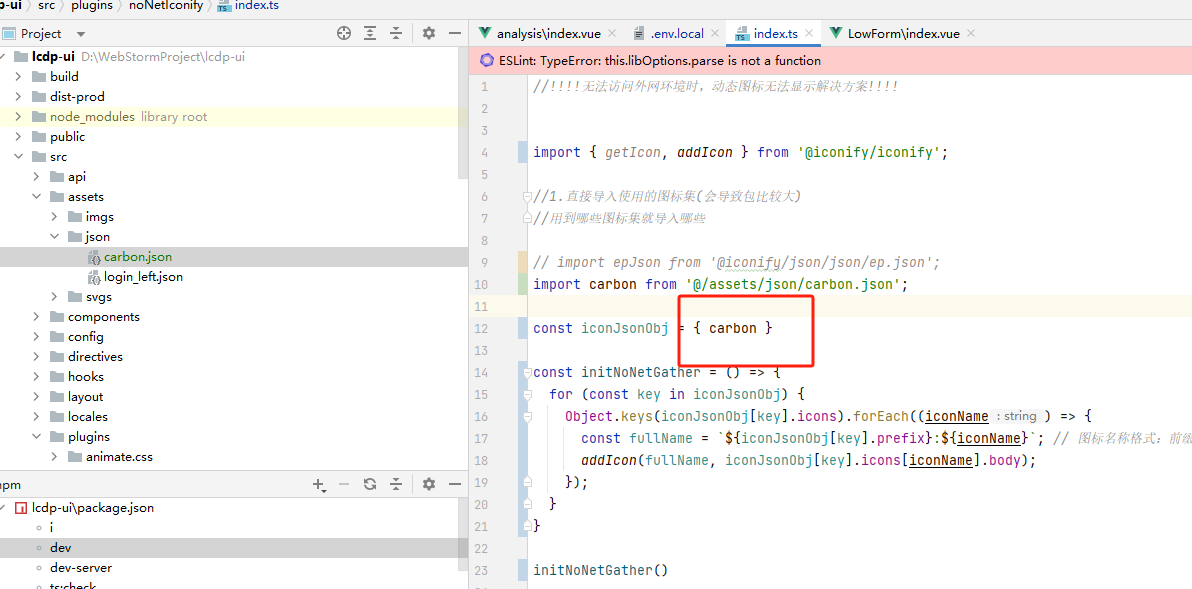The height and width of the screenshot is (589, 1192).
Task: Close the LowForm\index.vue tab
Action: (x=971, y=33)
